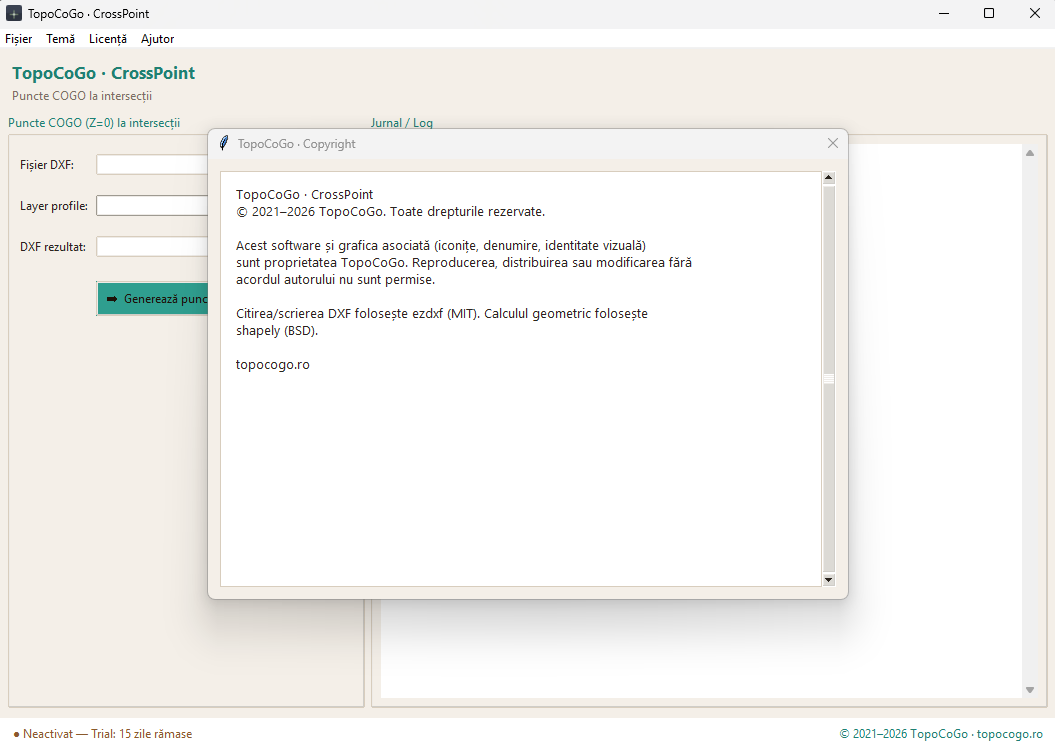Click the Neactivat trial status text
Viewport: 1055px width, 747px height.
[x=102, y=734]
